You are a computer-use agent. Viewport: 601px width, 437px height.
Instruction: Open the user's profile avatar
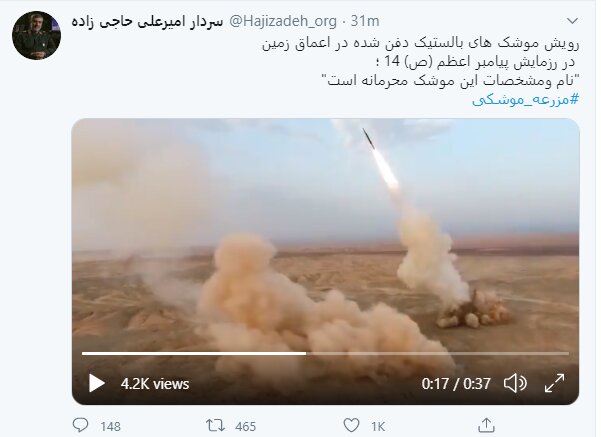coord(36,35)
